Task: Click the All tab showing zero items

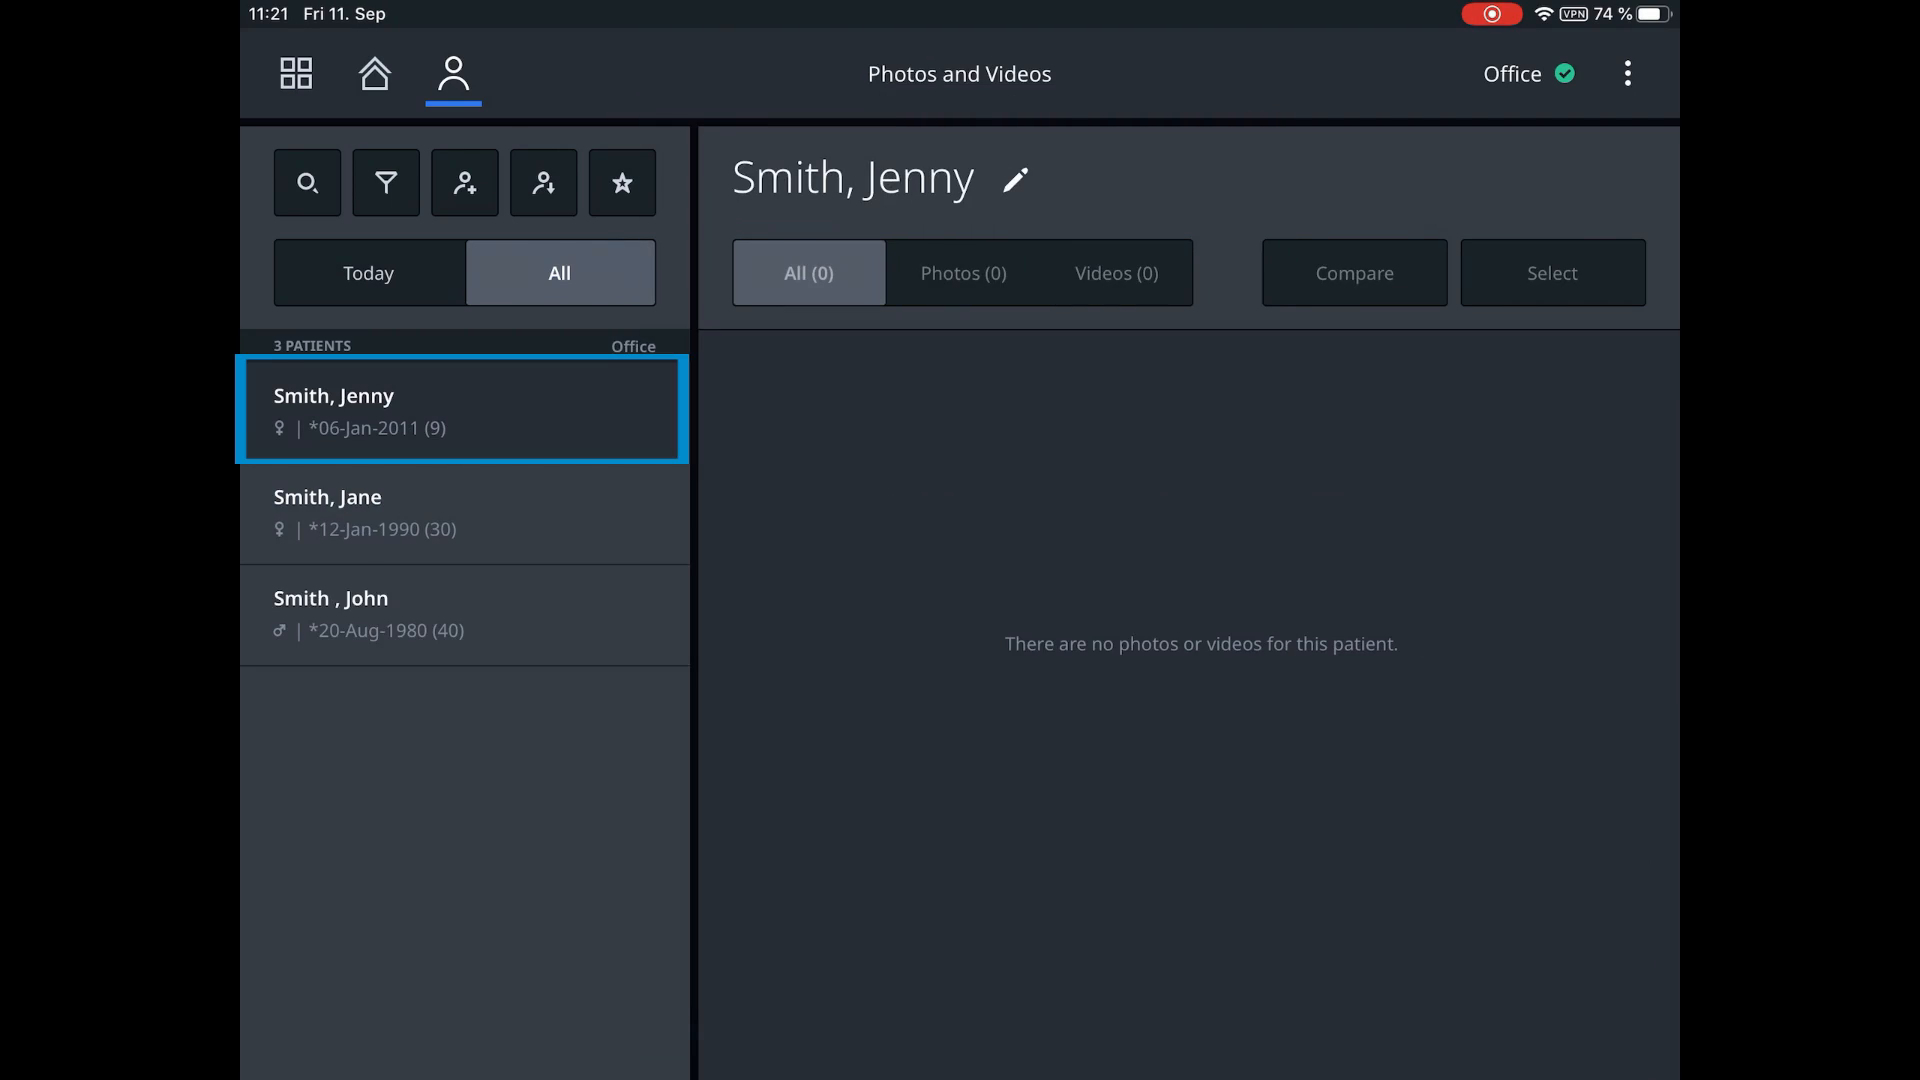Action: click(808, 272)
